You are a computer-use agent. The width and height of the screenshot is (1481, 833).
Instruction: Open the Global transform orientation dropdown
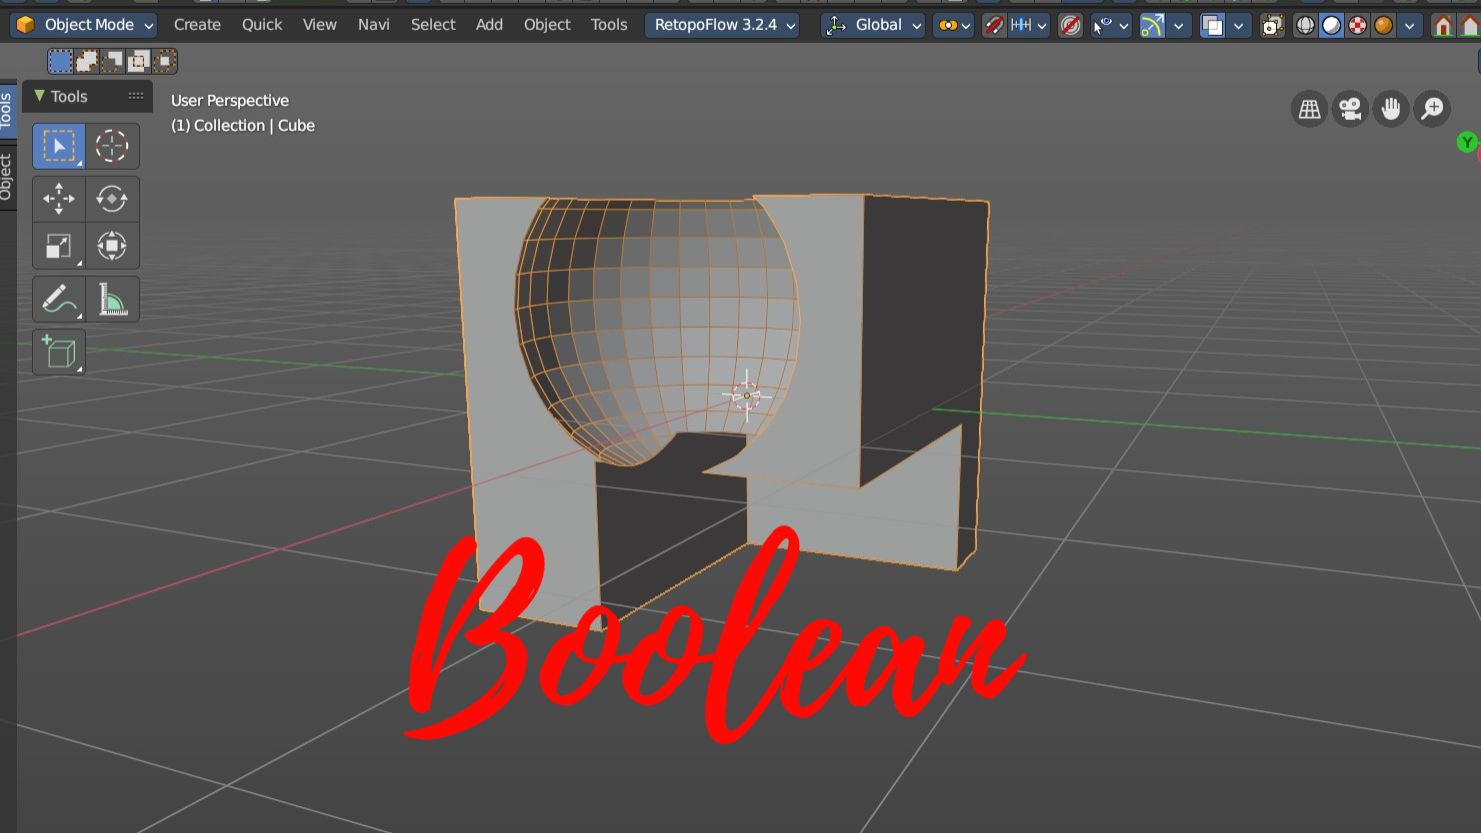click(873, 25)
